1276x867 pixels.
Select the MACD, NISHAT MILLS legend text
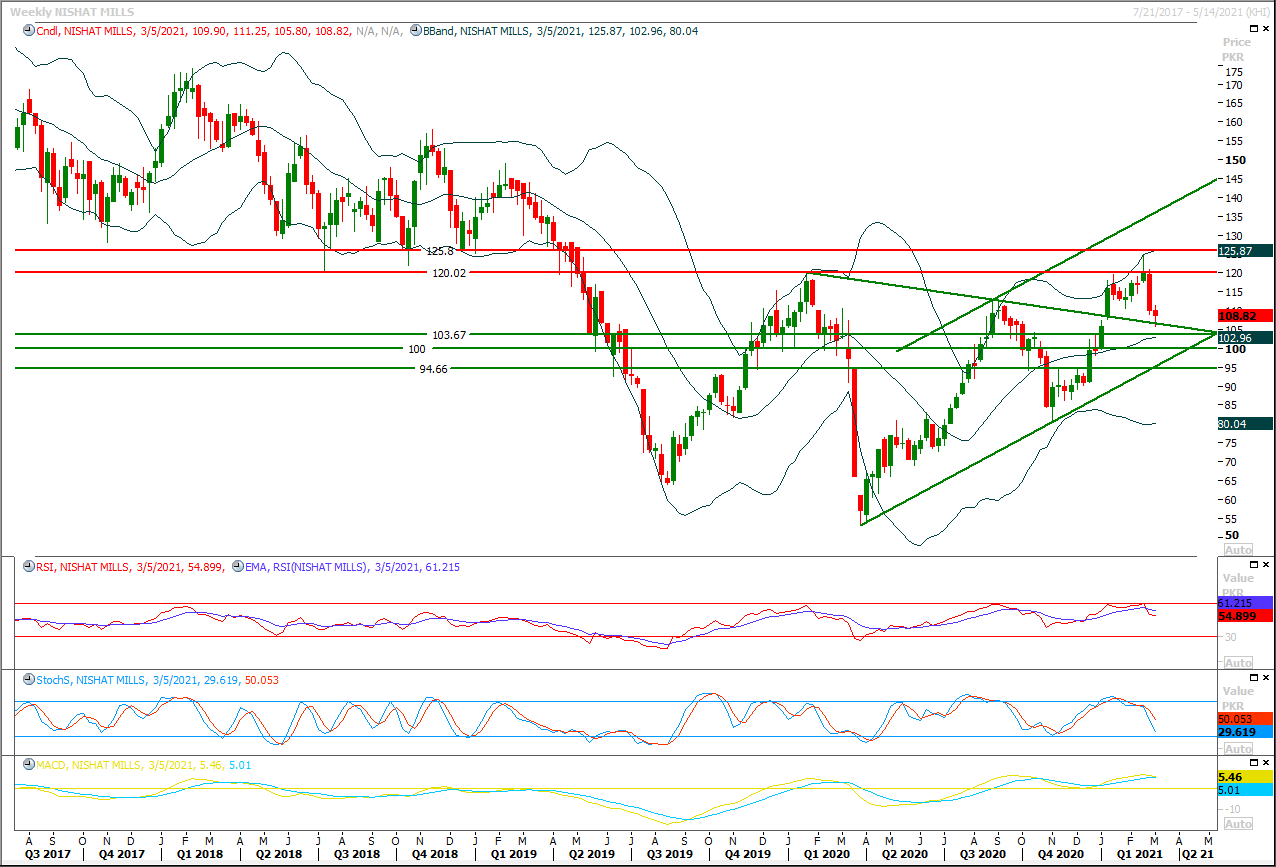89,765
